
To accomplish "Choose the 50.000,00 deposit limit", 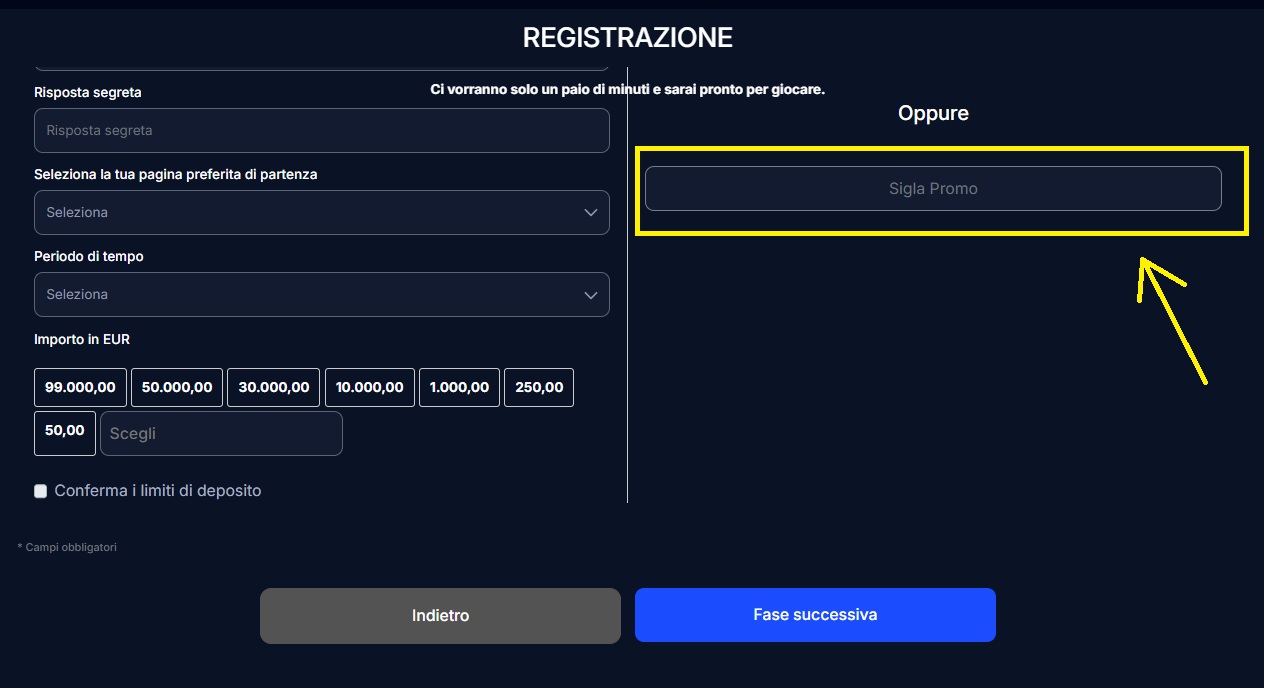I will [177, 388].
